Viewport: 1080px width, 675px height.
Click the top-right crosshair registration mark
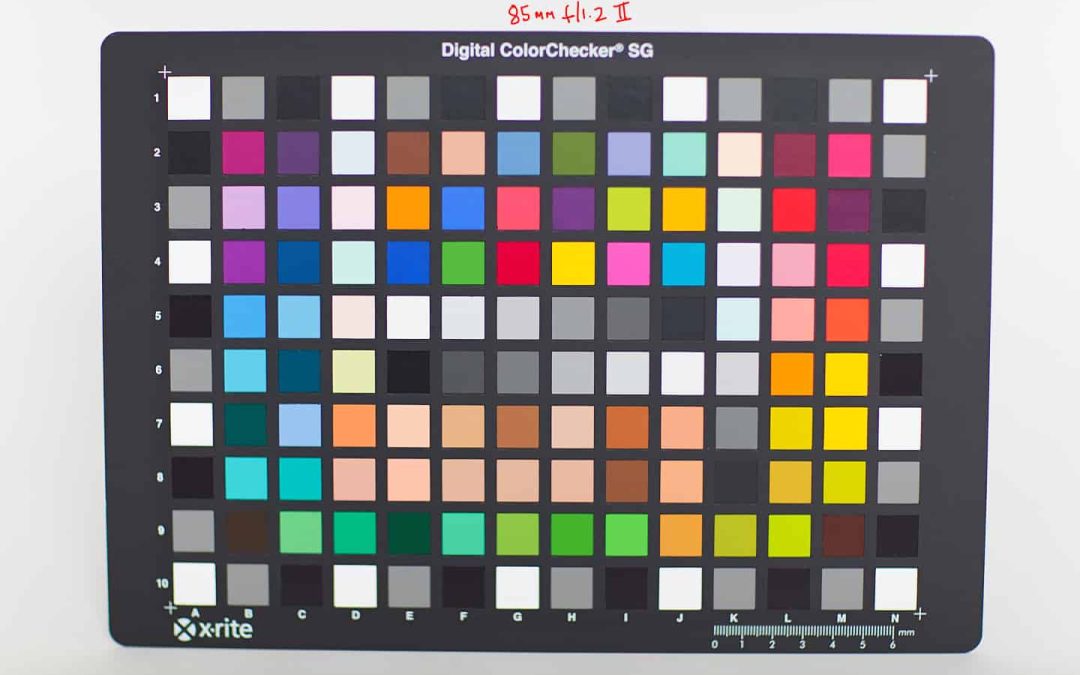(930, 75)
